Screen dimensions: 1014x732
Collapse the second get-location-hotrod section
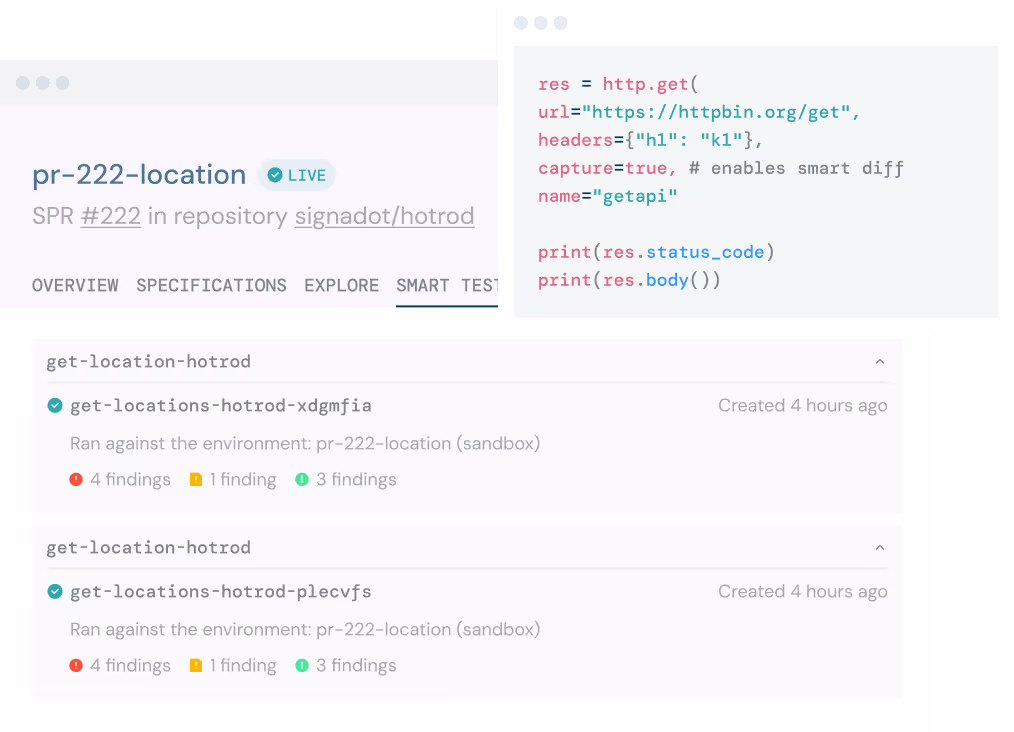click(880, 548)
